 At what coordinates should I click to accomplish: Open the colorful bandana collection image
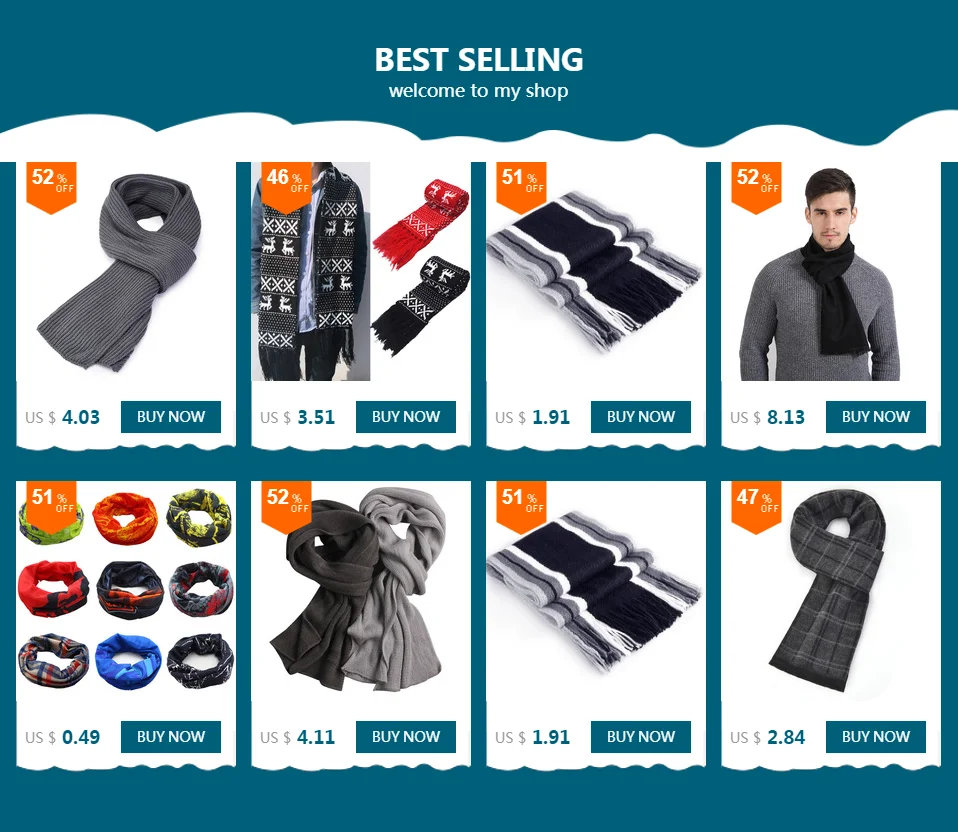125,591
